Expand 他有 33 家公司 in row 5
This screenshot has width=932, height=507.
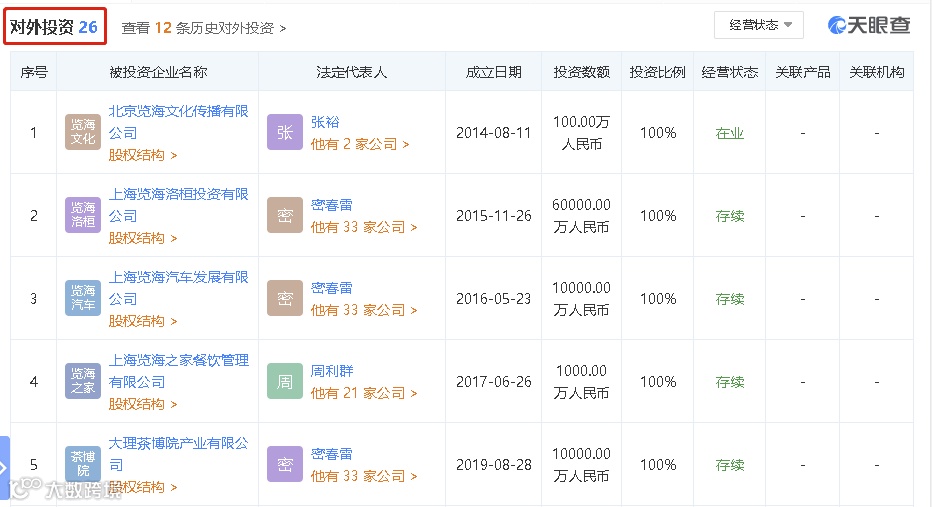364,476
